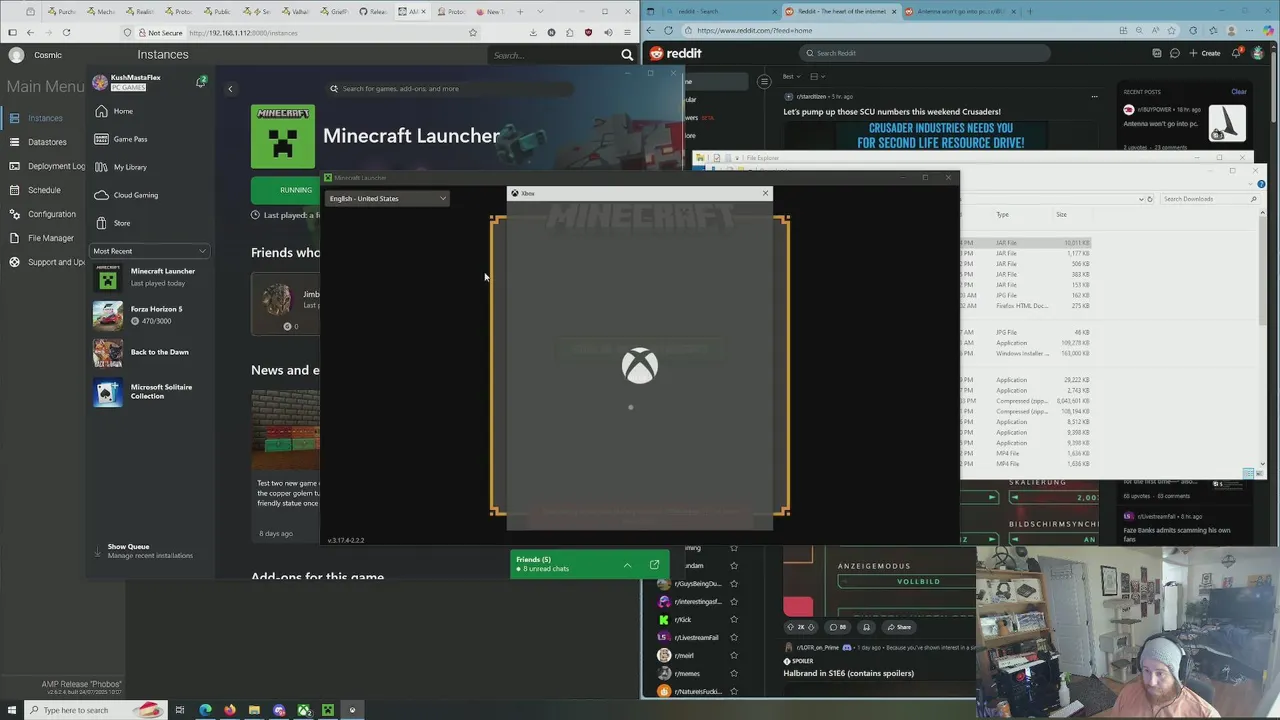
Task: Open a new tab in Edge
Action: click(x=1030, y=11)
